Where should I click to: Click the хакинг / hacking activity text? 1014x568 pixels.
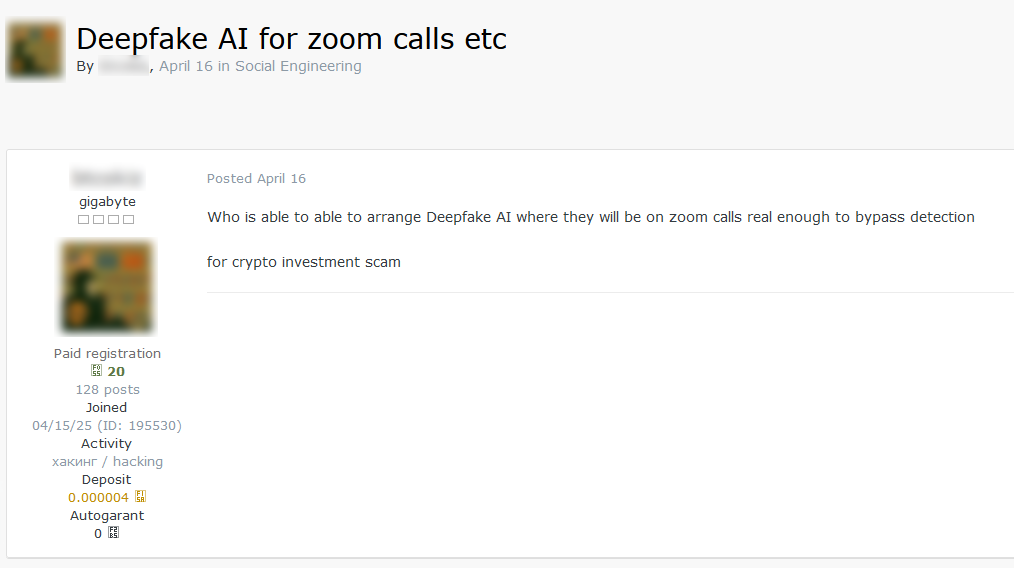(107, 461)
